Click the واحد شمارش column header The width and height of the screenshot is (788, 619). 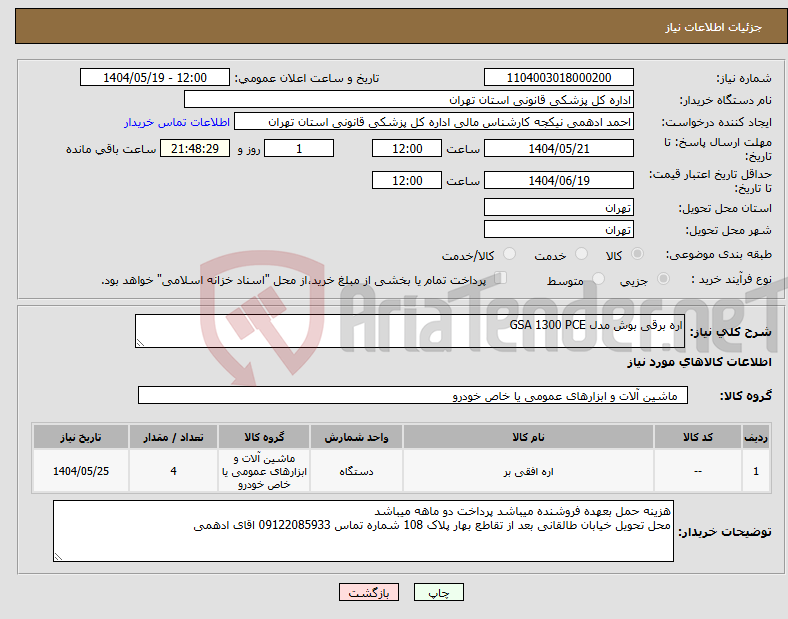(356, 437)
